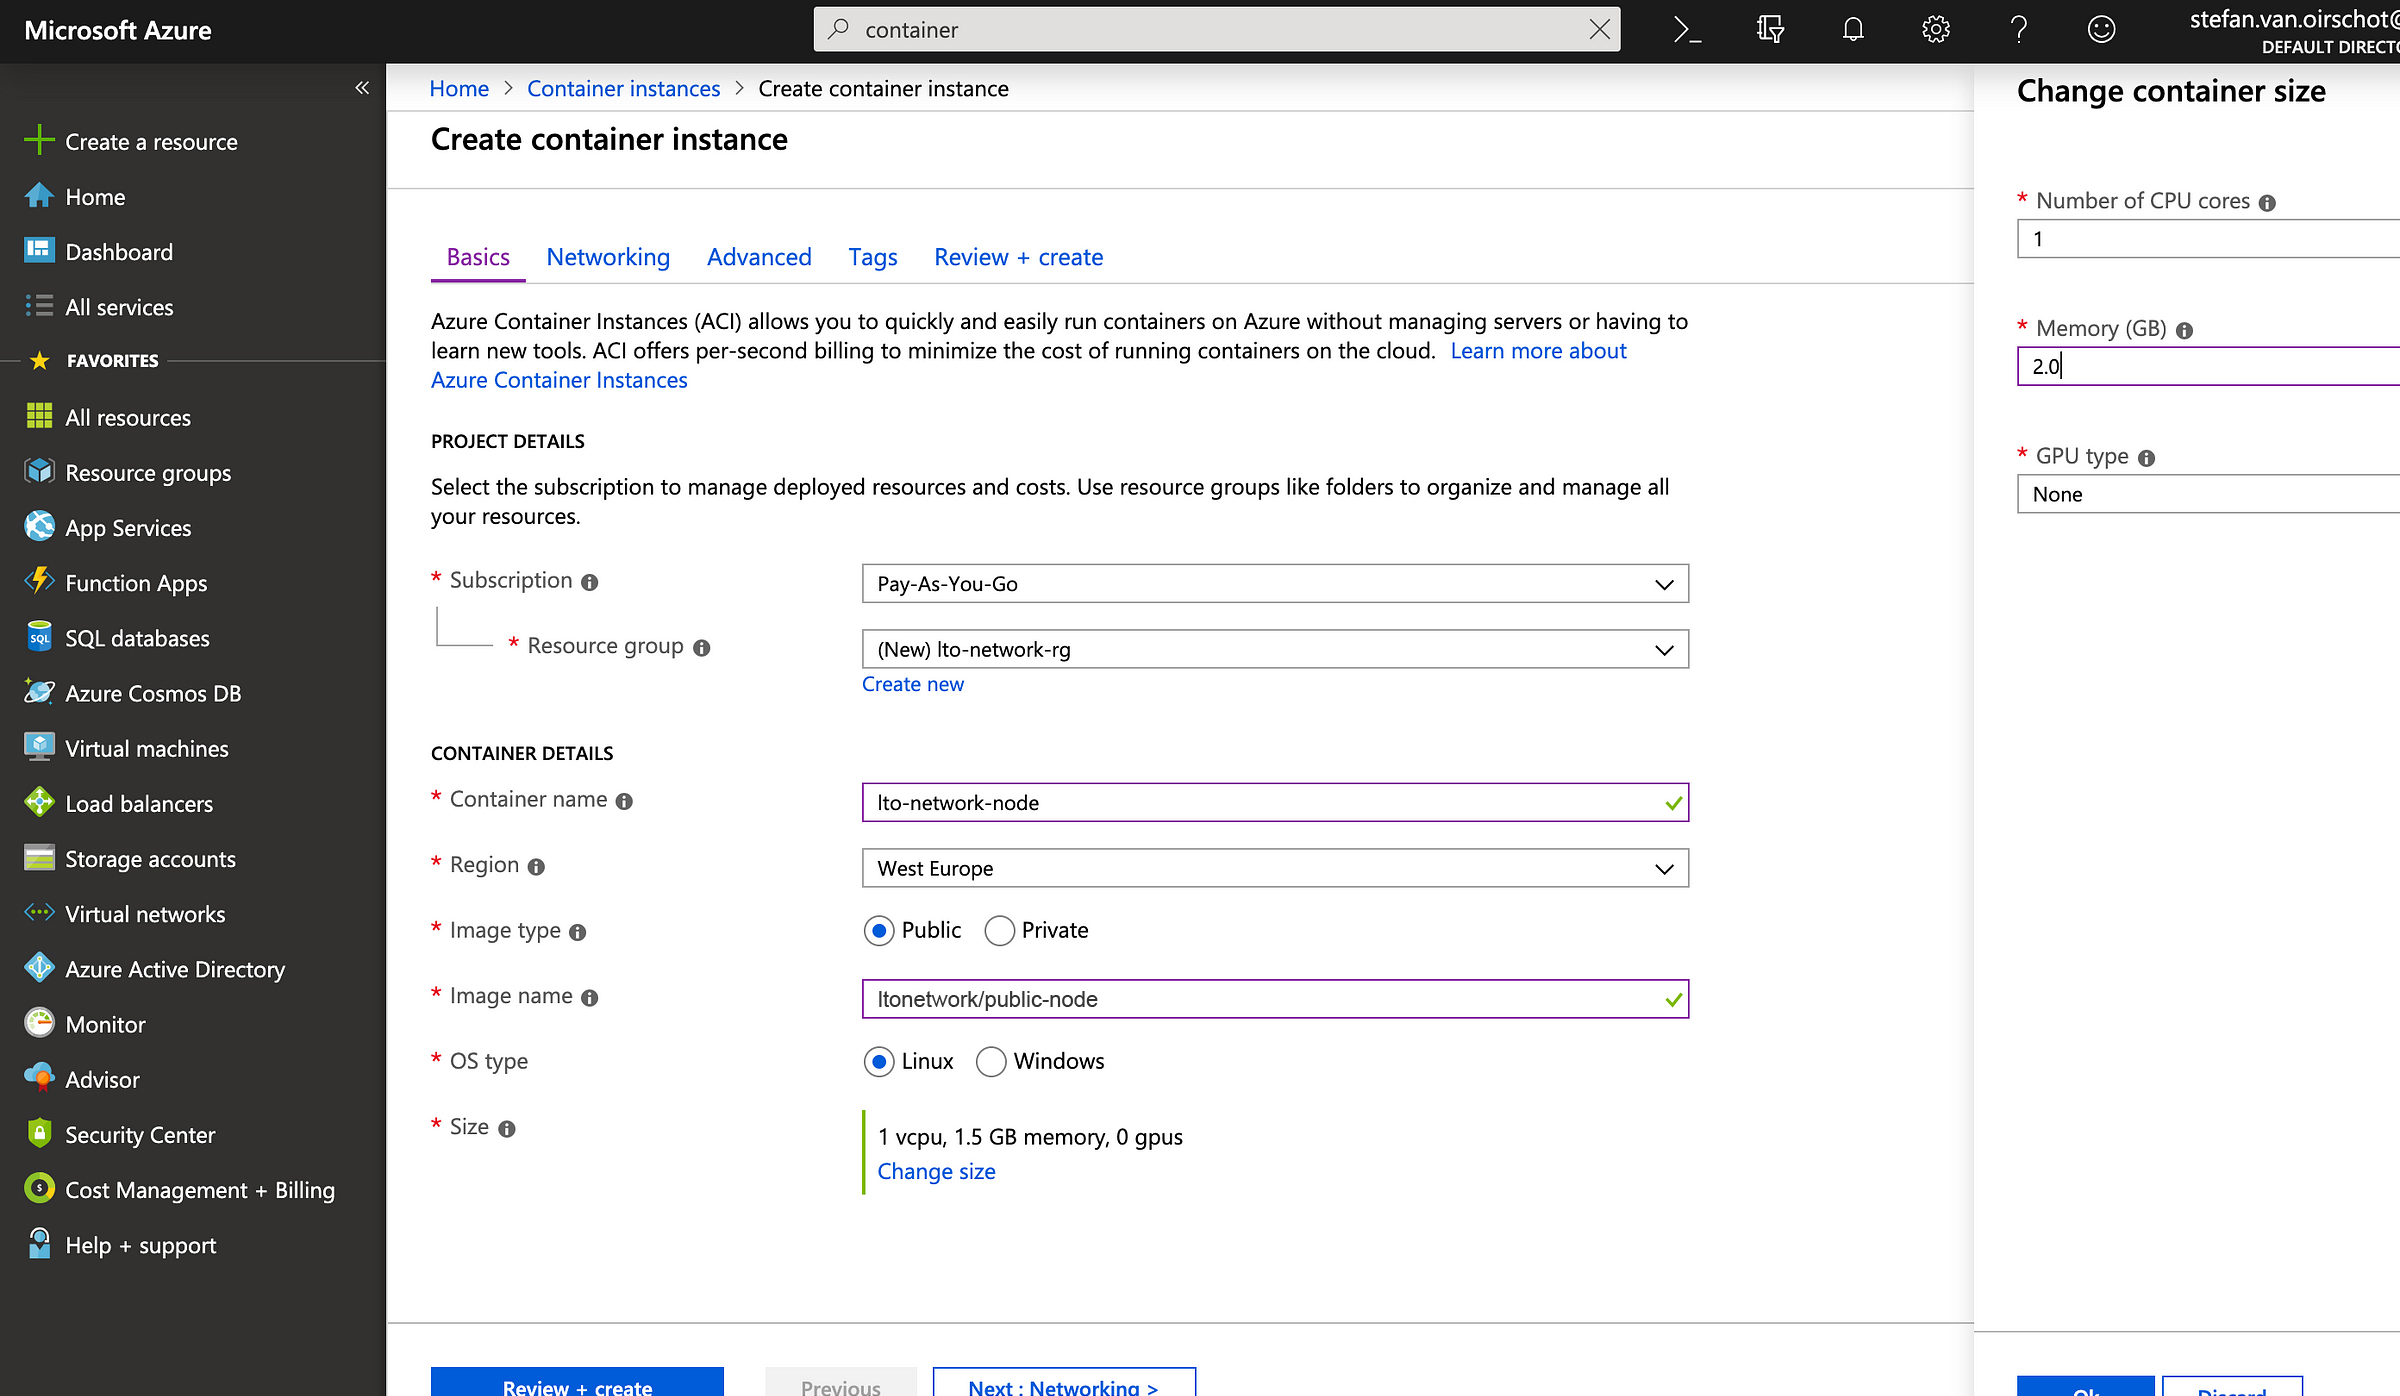The height and width of the screenshot is (1396, 2400).
Task: Expand the Region dropdown
Action: coord(1275,868)
